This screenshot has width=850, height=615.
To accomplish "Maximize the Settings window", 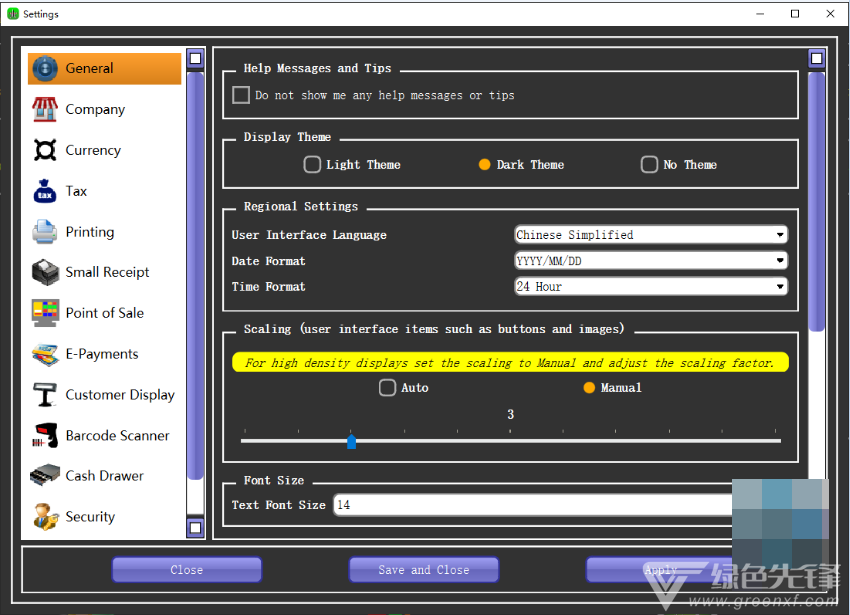I will [795, 14].
